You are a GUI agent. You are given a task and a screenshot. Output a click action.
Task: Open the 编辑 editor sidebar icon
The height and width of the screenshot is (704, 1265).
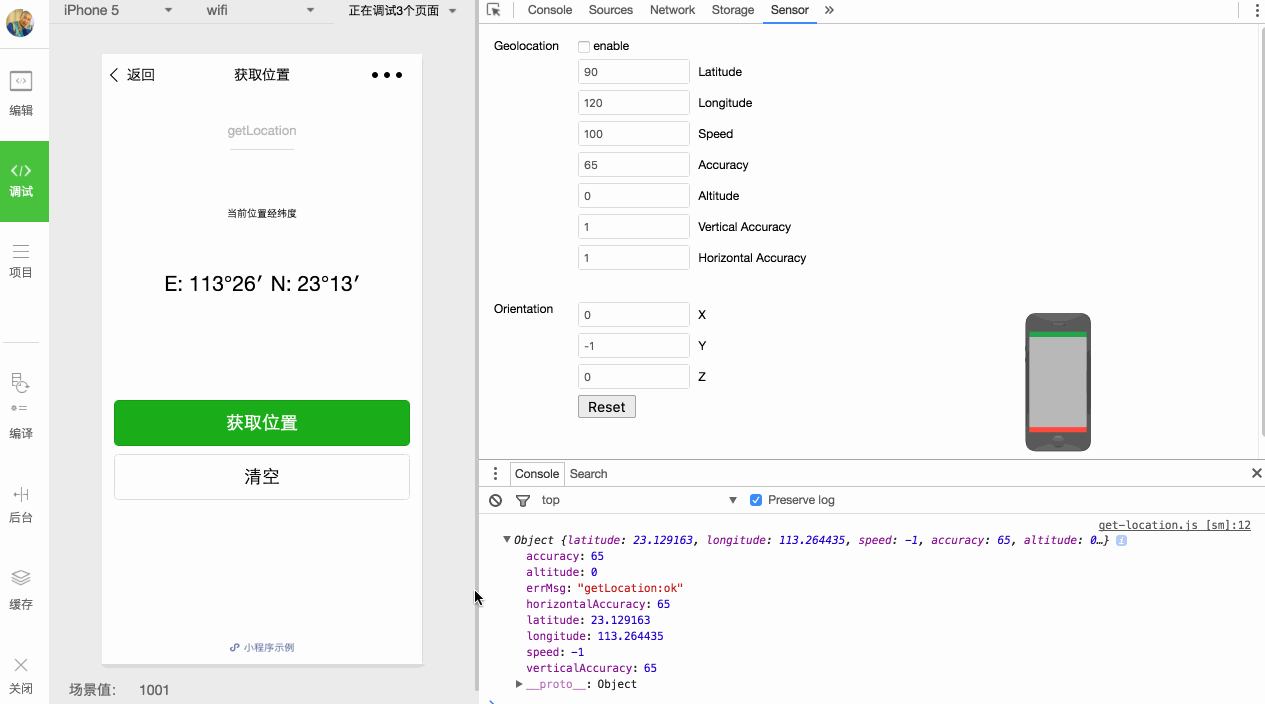coord(21,92)
